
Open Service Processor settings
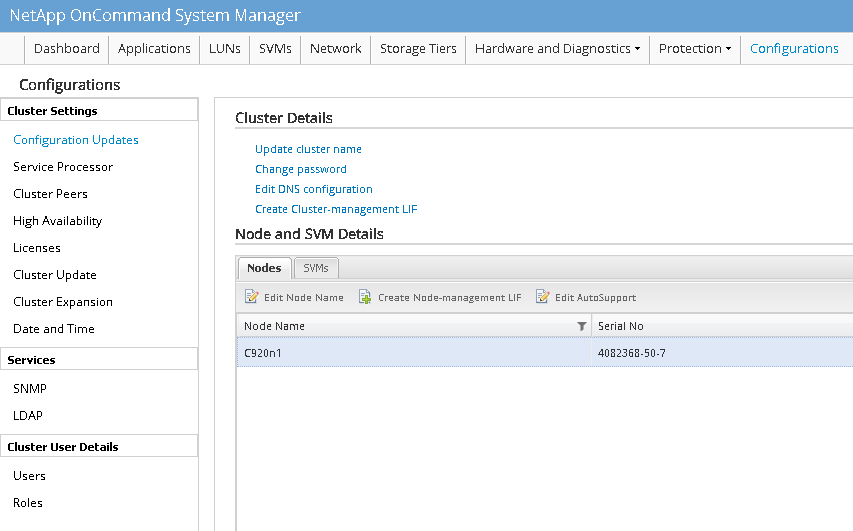(x=63, y=167)
